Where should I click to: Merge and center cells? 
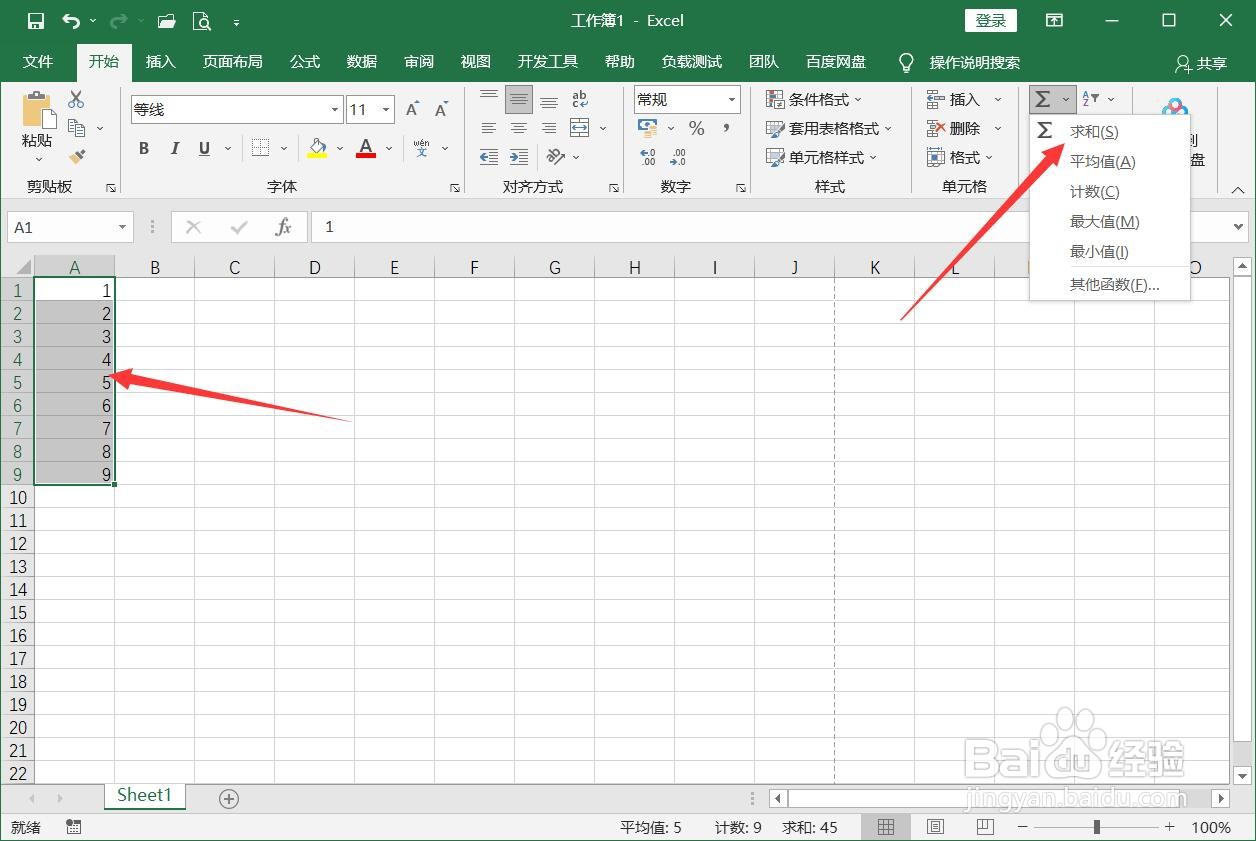(580, 128)
